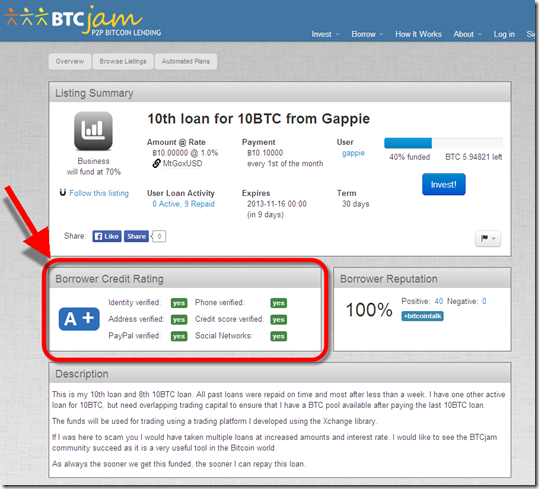This screenshot has width=539, height=489.
Task: Click Follow this listing link
Action: tap(99, 193)
